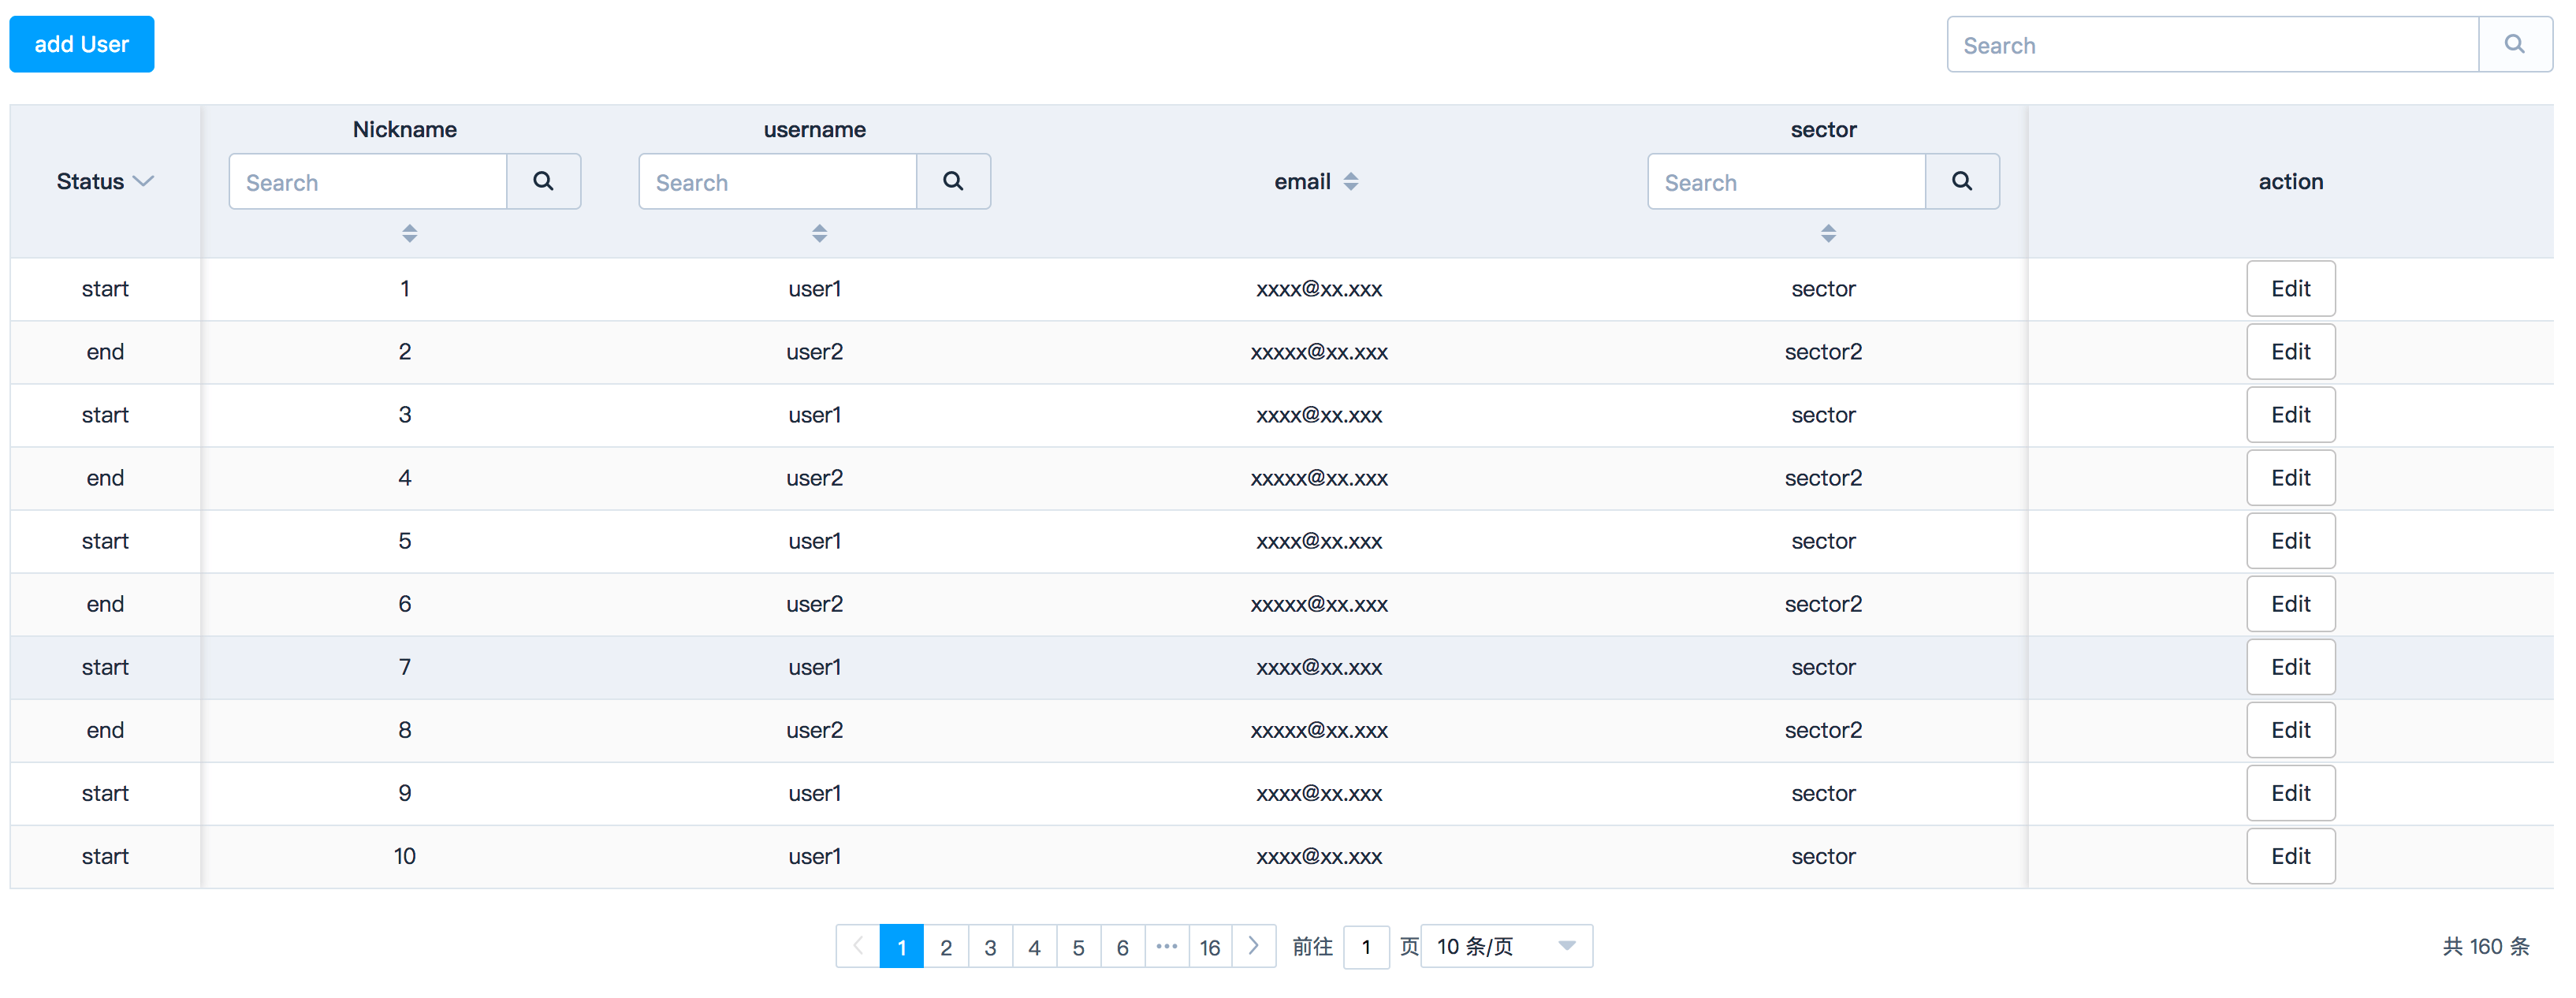The image size is (2576, 998).
Task: Click the ellipsis to reveal hidden pages
Action: point(1166,946)
